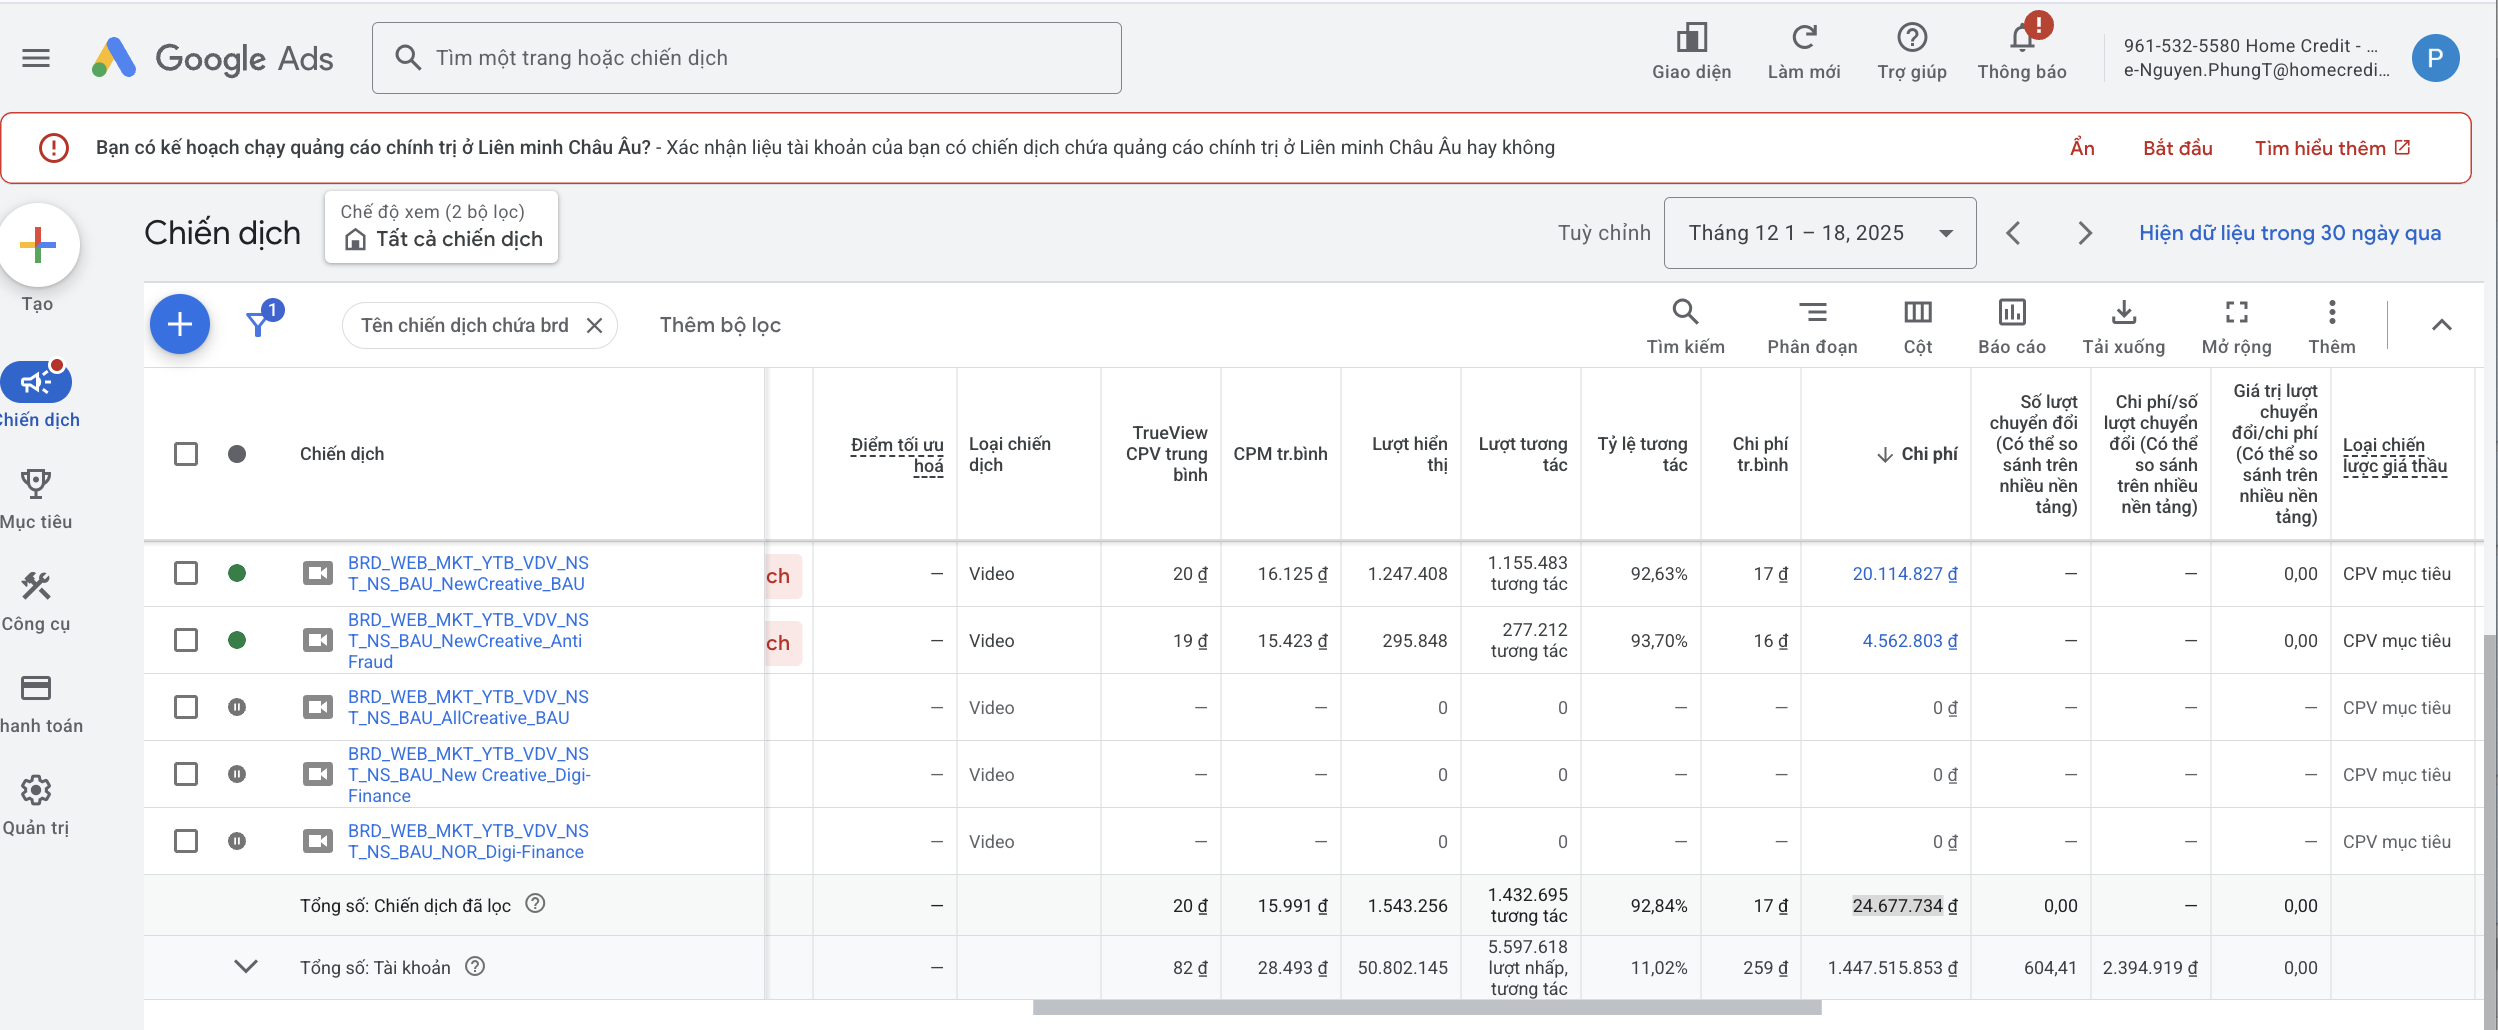The width and height of the screenshot is (2498, 1030).
Task: Expand Tổng số: Tài khoản chevron
Action: click(246, 967)
